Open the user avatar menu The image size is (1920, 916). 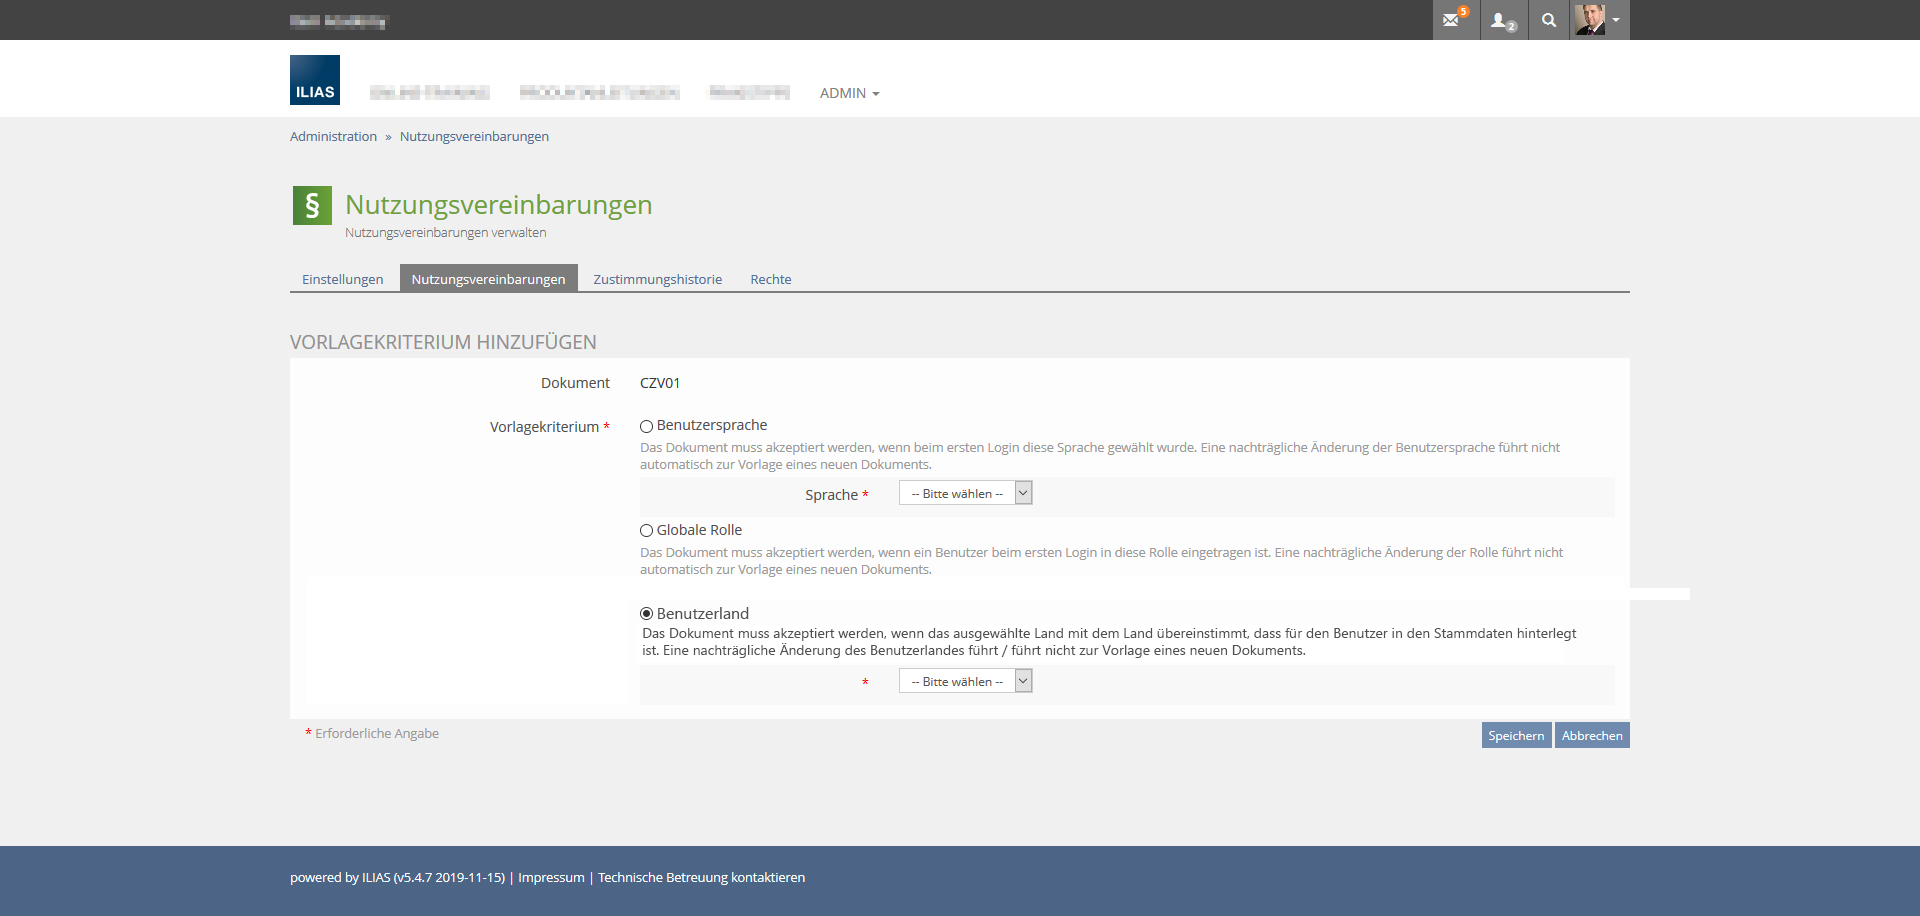point(1598,20)
